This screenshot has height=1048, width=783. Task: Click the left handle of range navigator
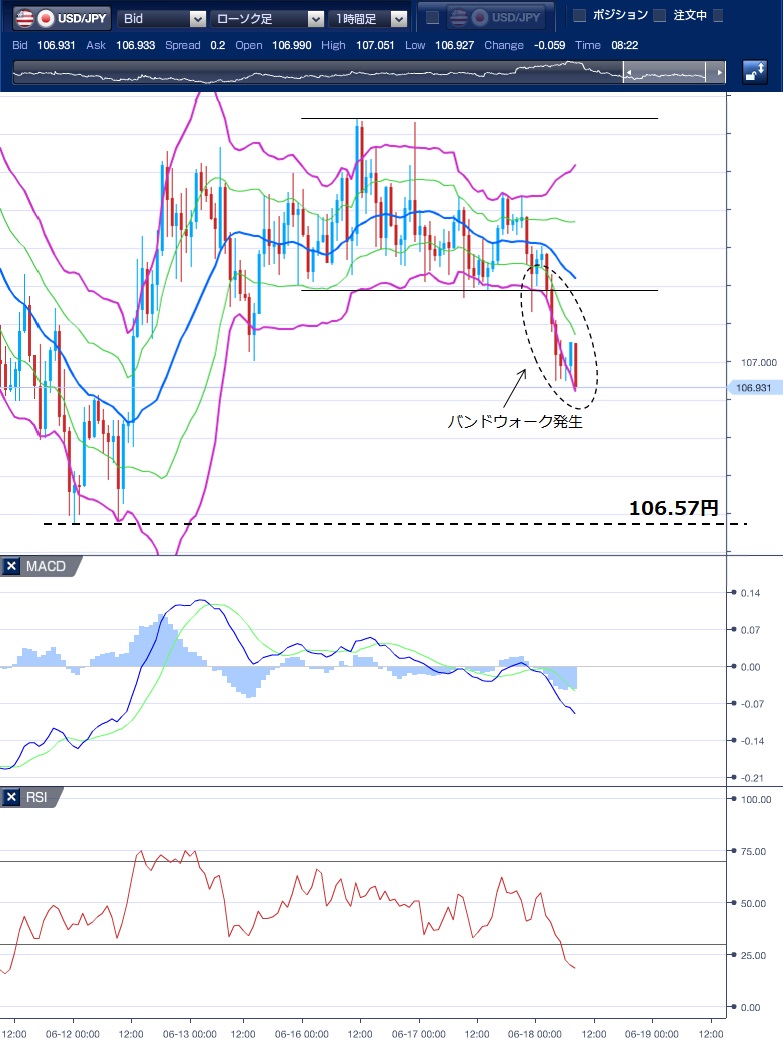click(x=628, y=73)
